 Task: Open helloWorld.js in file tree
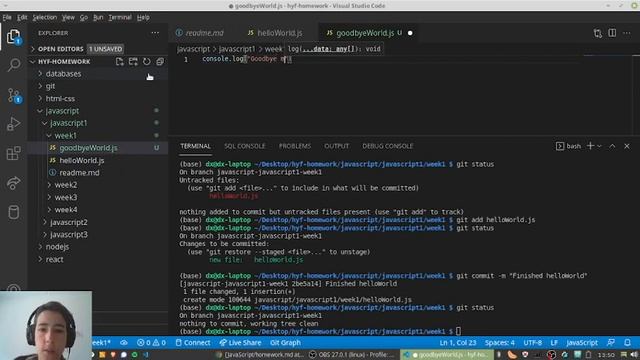[x=82, y=160]
